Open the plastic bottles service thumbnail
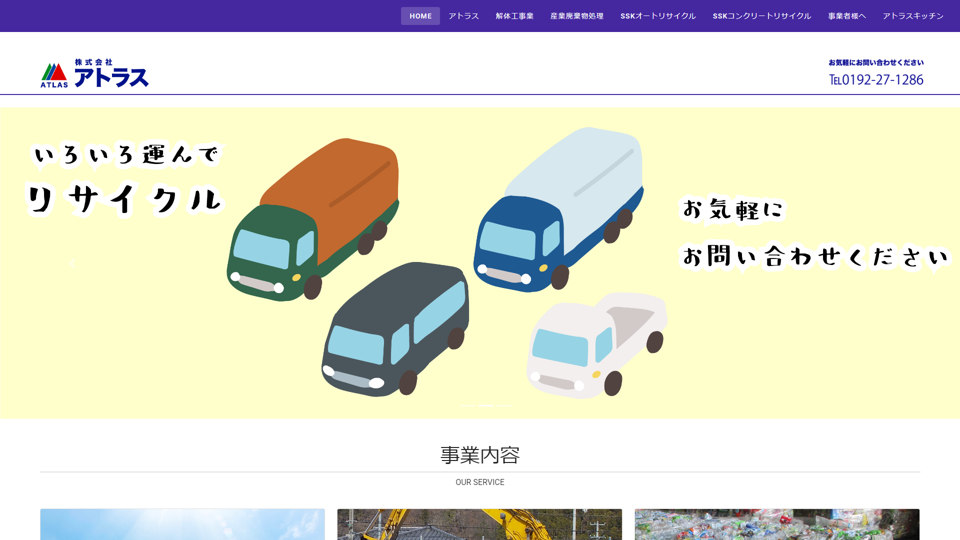The width and height of the screenshot is (960, 540). (776, 524)
